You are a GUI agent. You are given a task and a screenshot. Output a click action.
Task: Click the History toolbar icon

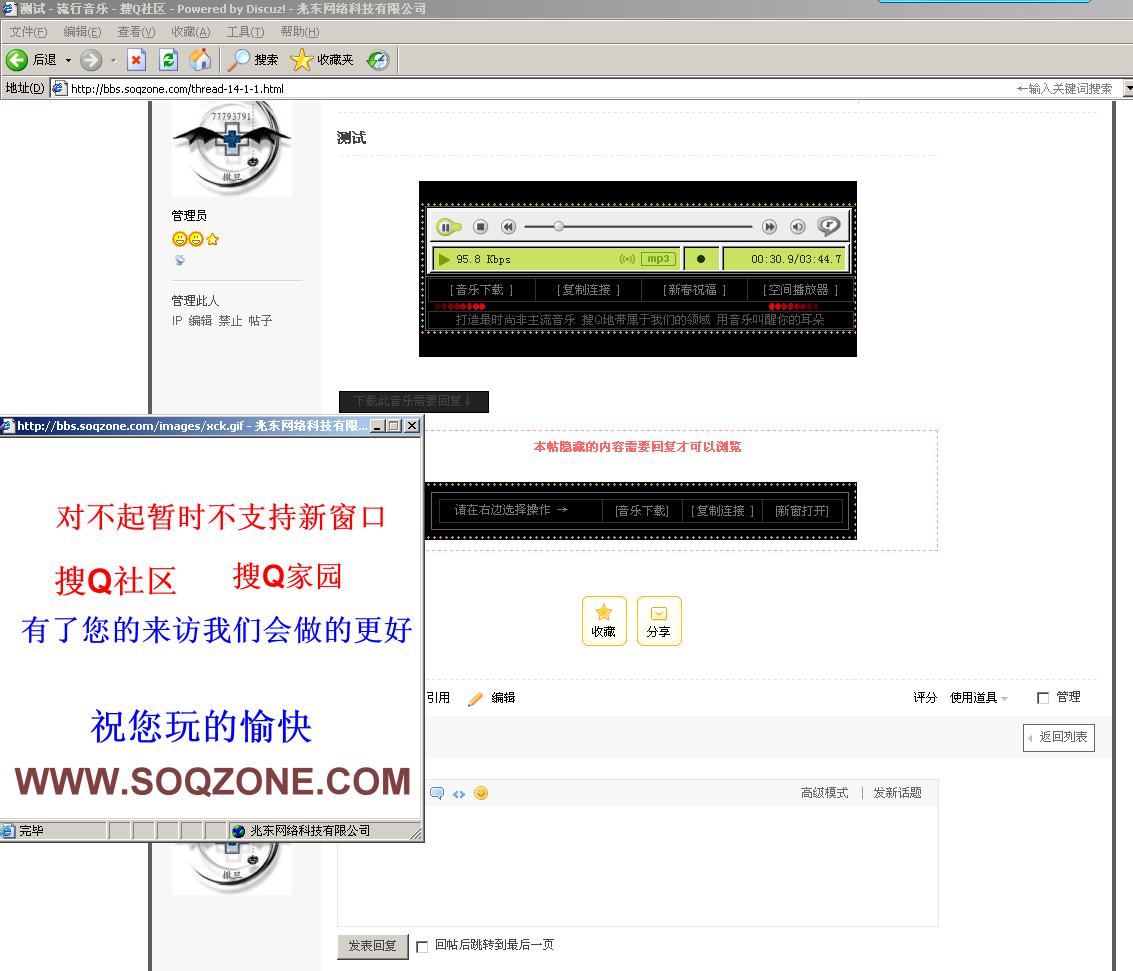pos(377,59)
